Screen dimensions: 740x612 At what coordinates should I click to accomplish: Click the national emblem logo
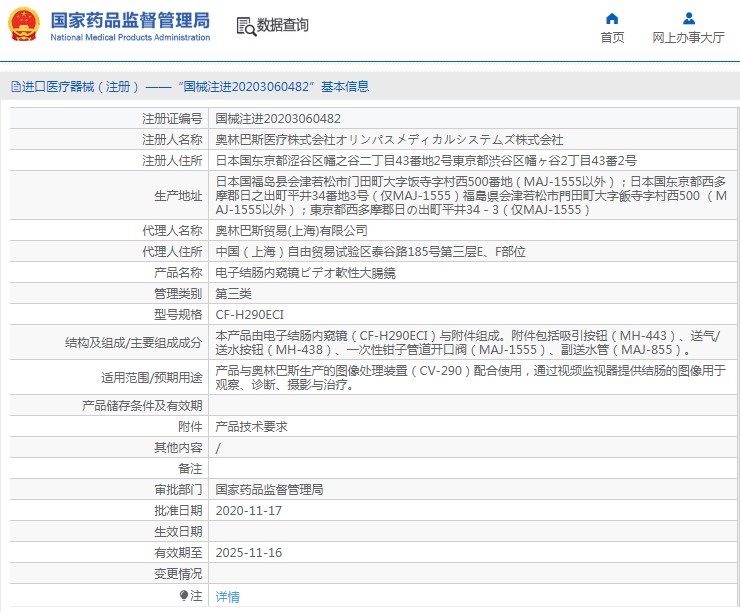[24, 25]
